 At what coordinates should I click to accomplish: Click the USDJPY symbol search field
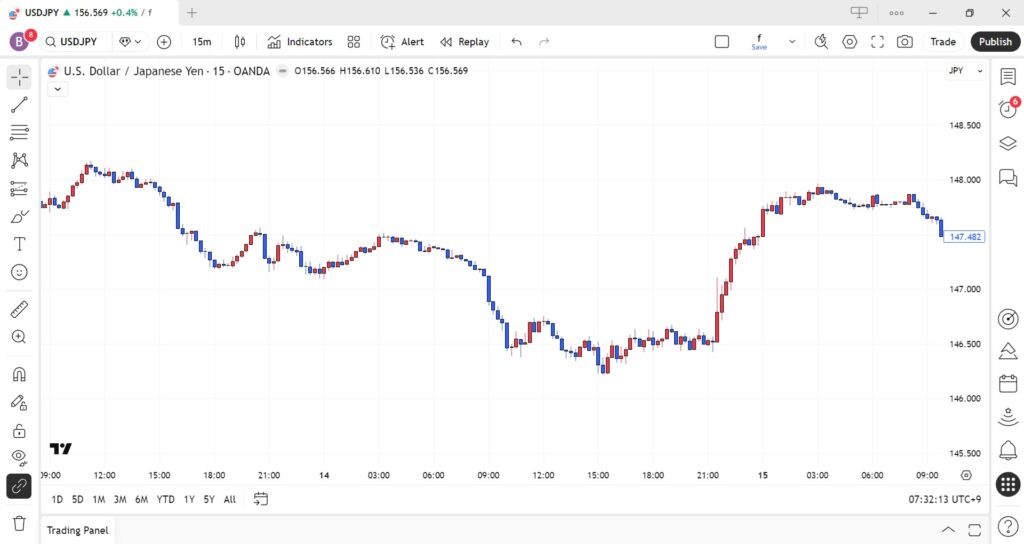[78, 42]
